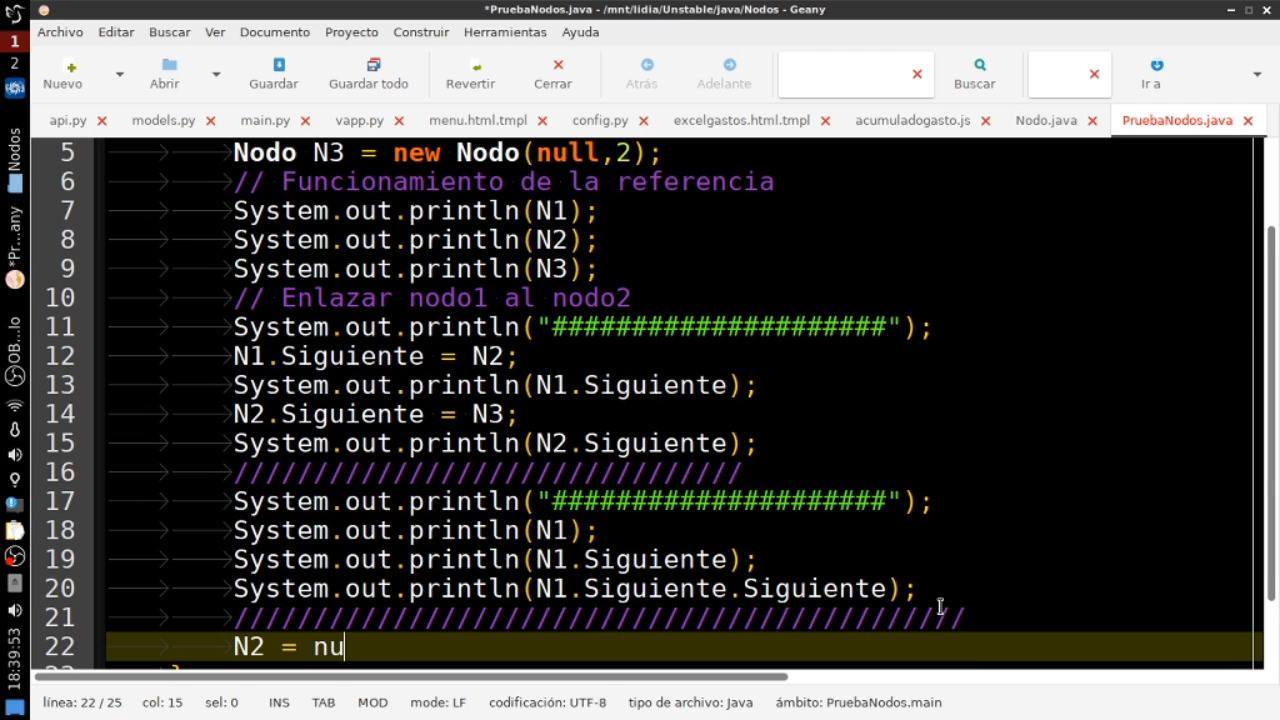This screenshot has width=1280, height=720.
Task: Close the config.py tab
Action: tap(643, 120)
